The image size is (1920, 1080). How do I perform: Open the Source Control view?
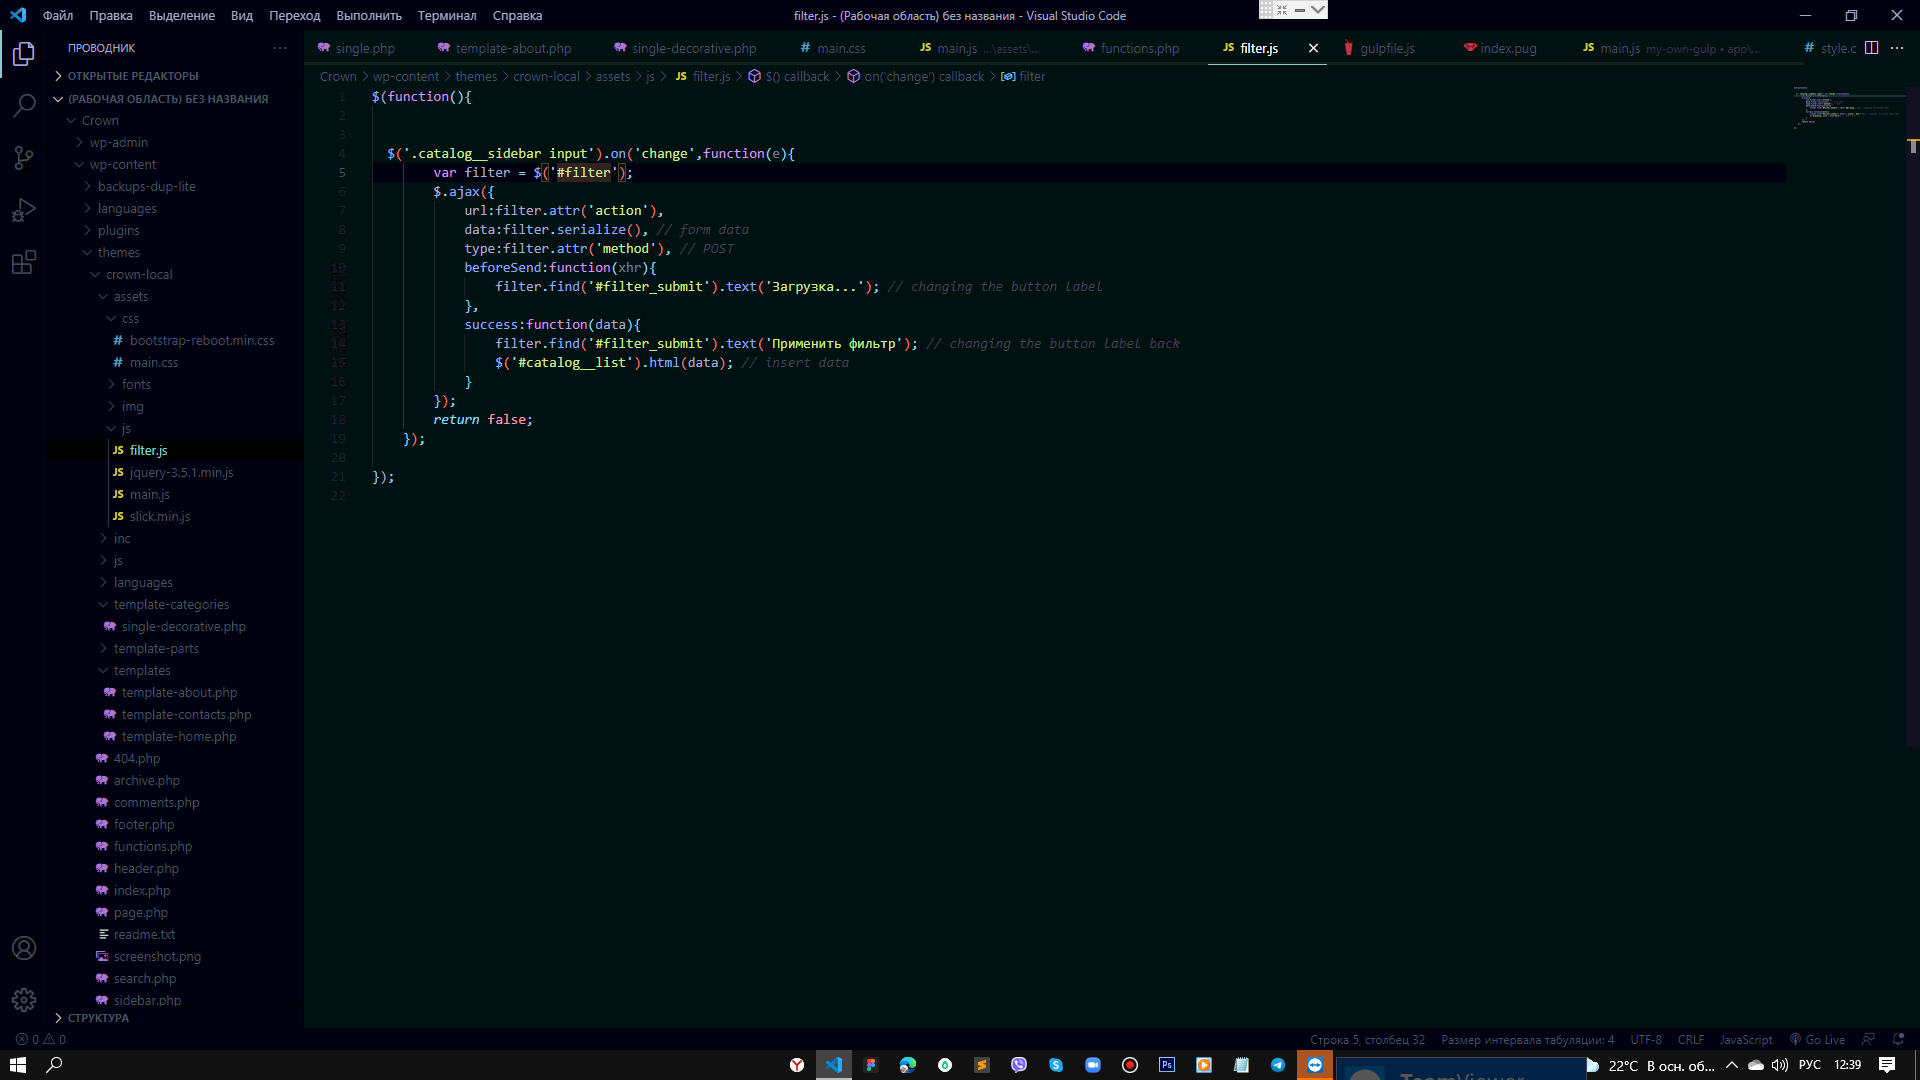point(24,158)
